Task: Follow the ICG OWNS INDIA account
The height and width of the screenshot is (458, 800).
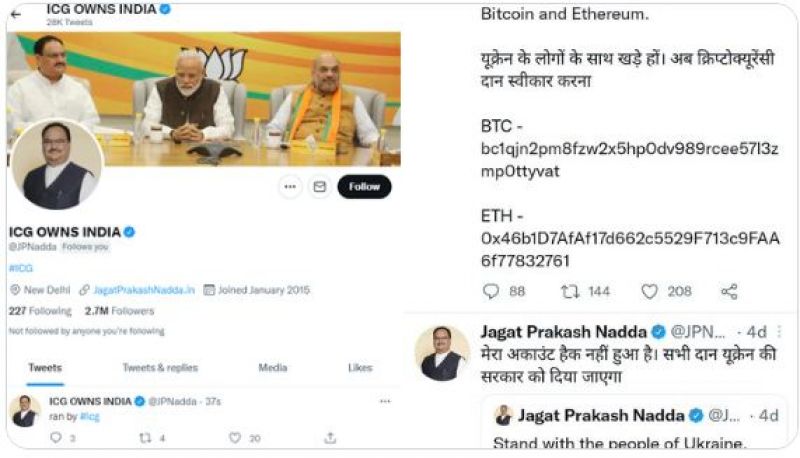Action: point(364,187)
